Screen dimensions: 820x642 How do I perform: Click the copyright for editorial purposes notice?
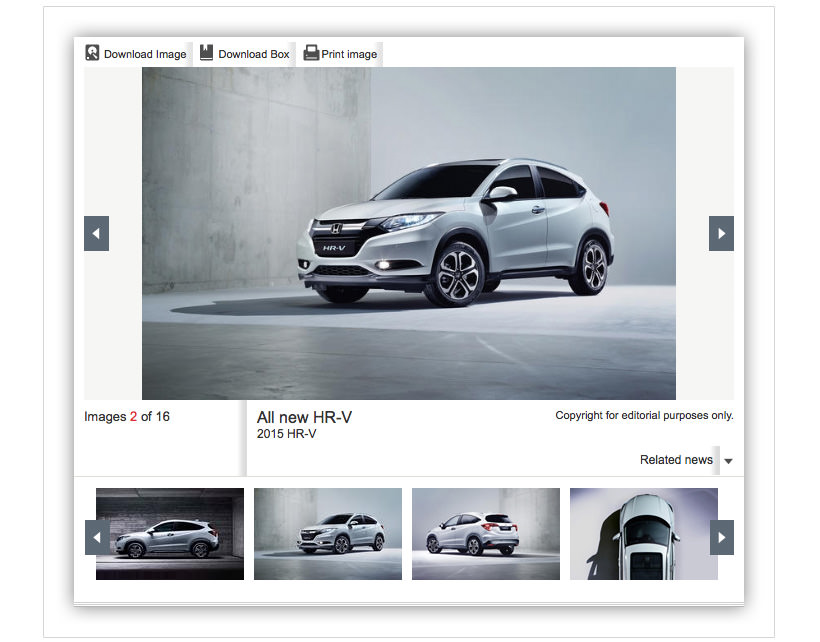click(x=644, y=416)
